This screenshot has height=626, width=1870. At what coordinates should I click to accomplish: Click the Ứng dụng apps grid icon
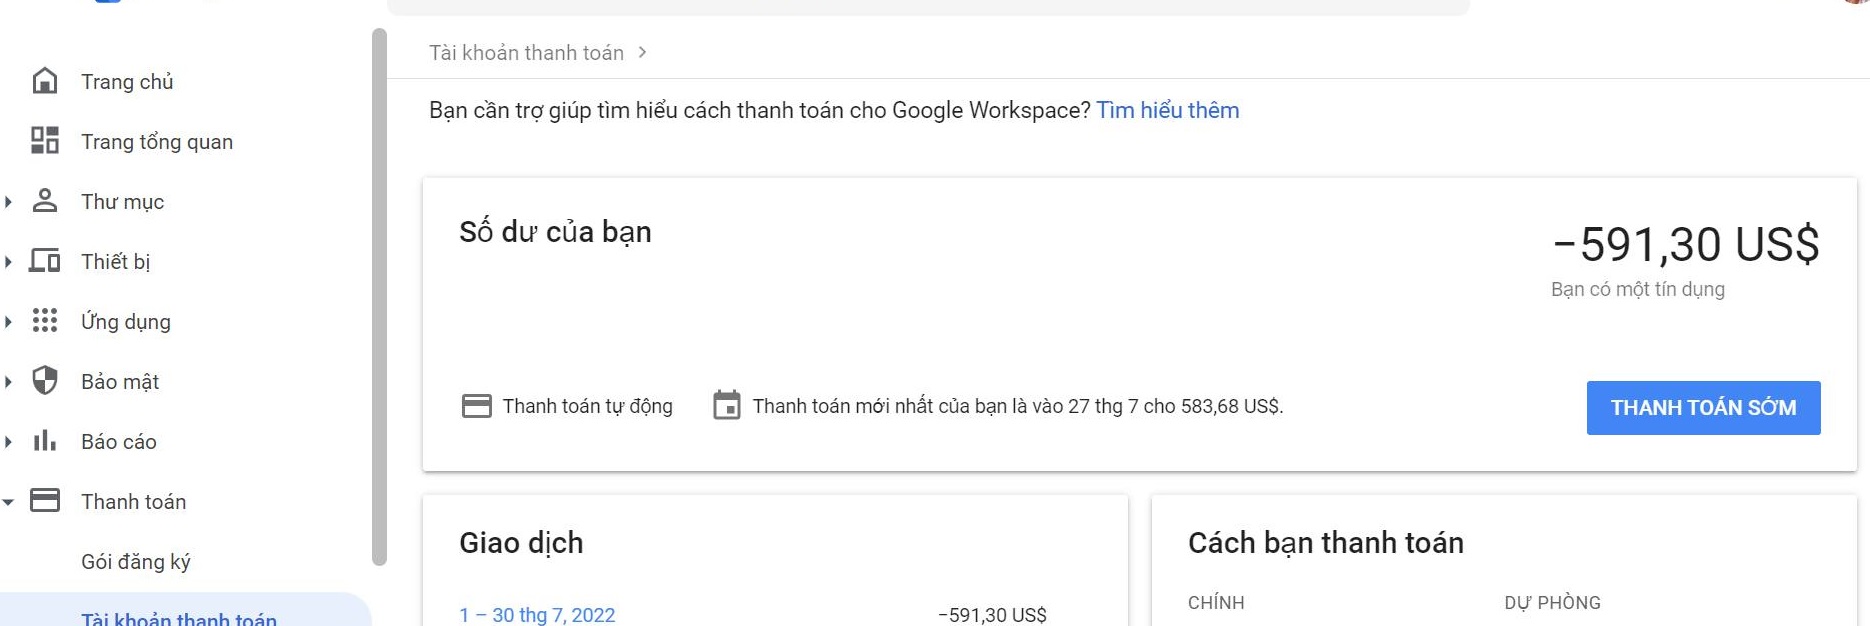(x=45, y=321)
